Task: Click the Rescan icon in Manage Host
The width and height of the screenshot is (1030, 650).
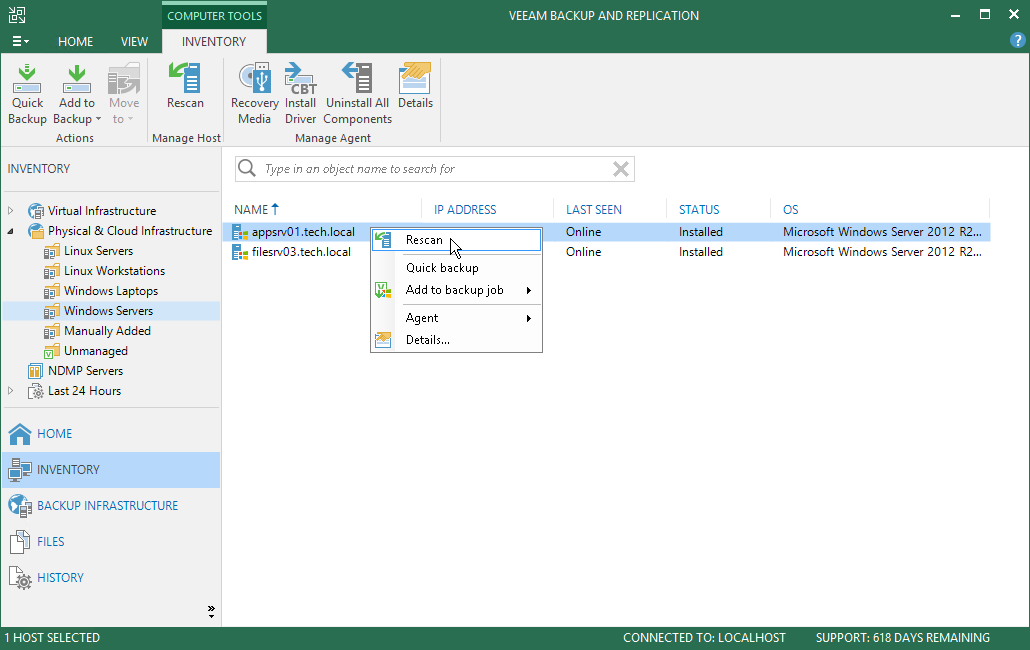Action: click(x=185, y=78)
